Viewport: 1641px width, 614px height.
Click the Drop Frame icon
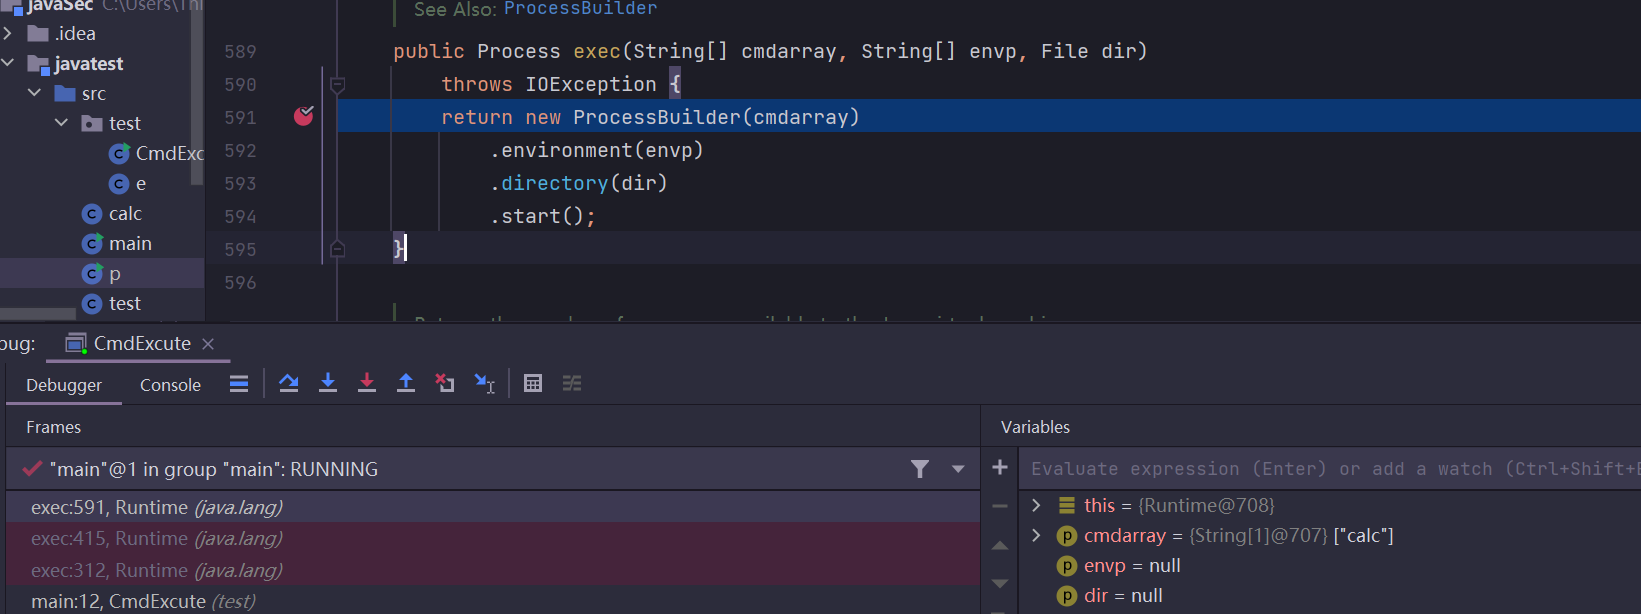click(445, 383)
